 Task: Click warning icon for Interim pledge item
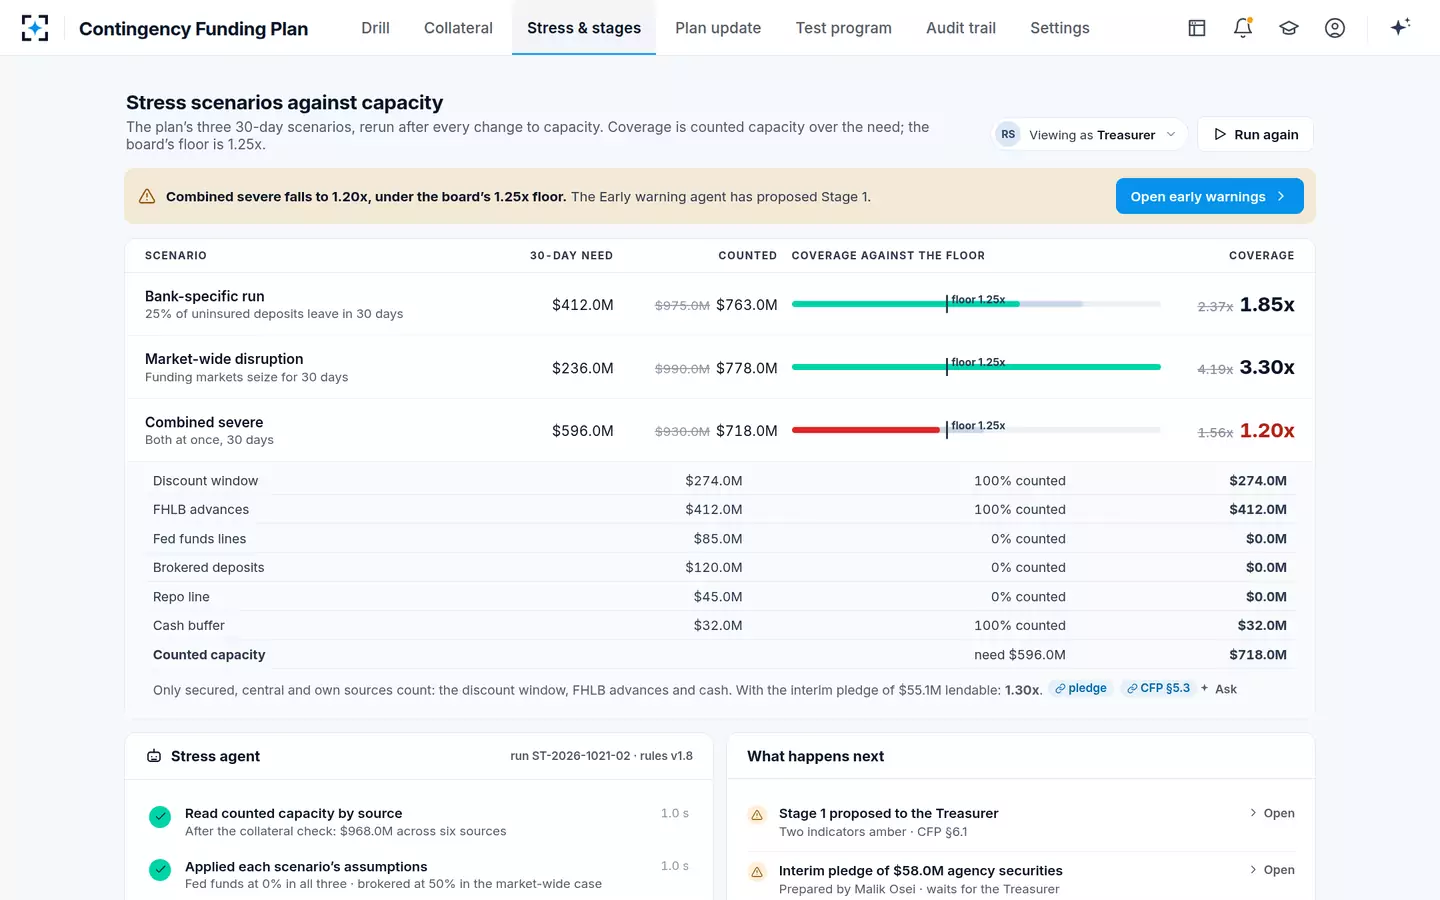757,872
